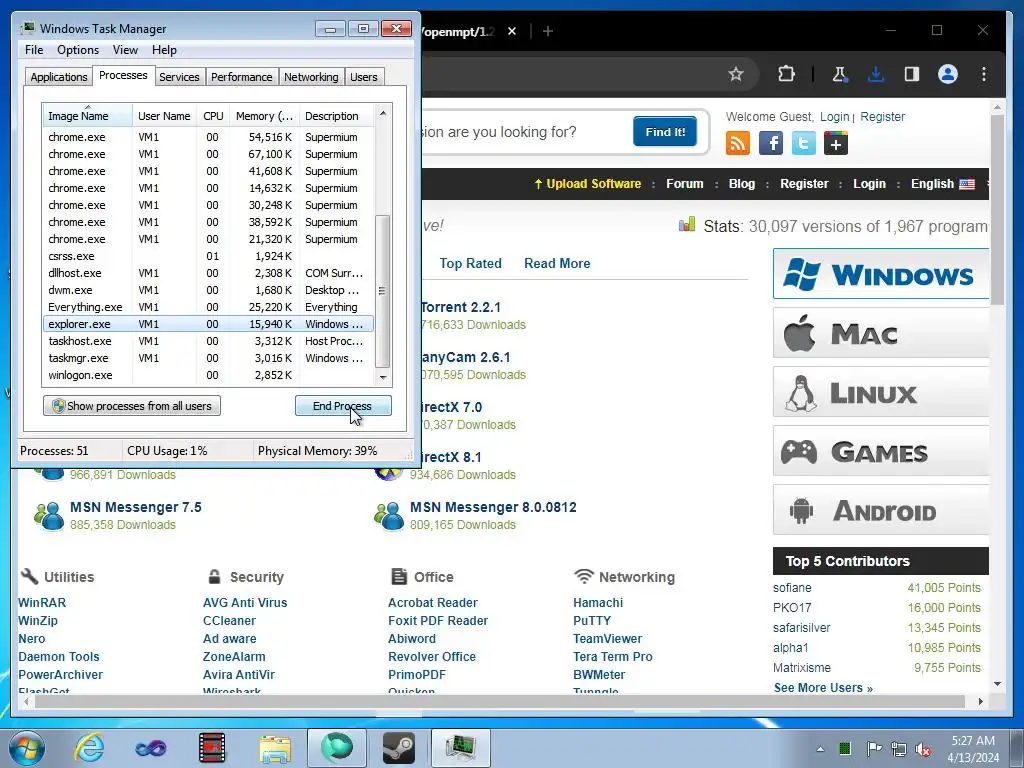This screenshot has width=1024, height=768.
Task: Switch to the Services tab
Action: click(x=179, y=76)
